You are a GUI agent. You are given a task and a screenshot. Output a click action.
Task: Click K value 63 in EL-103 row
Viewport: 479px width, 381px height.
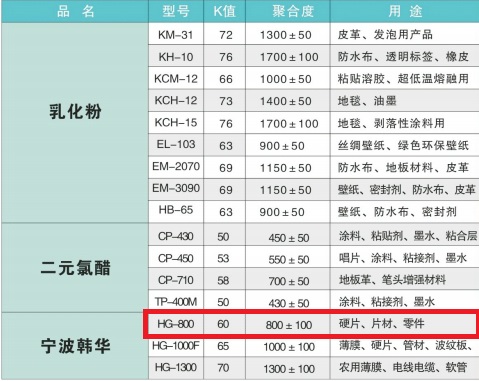tap(226, 146)
